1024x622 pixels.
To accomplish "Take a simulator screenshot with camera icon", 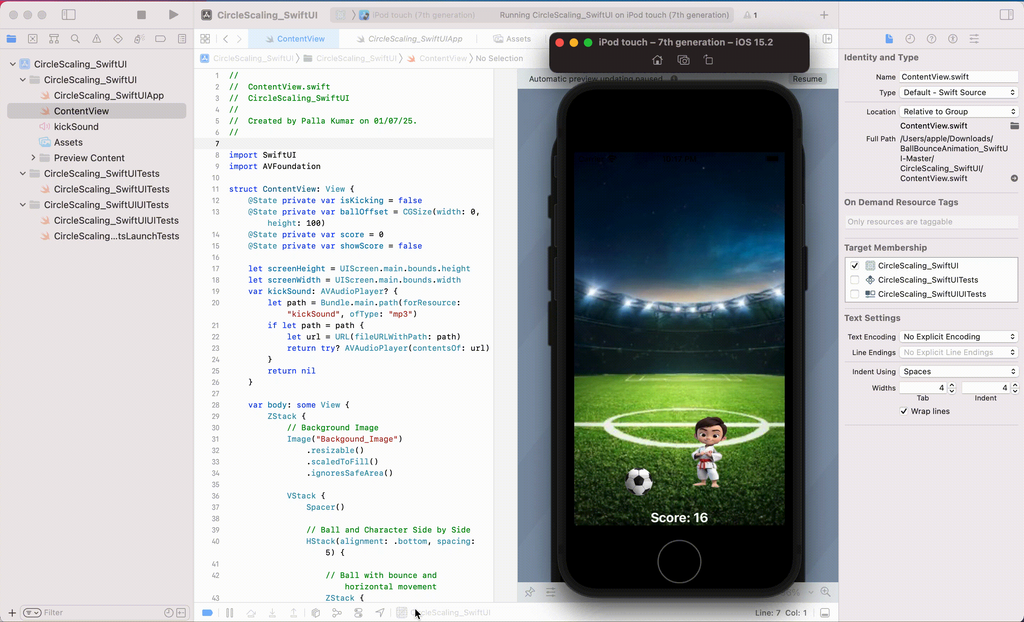I will pyautogui.click(x=683, y=60).
